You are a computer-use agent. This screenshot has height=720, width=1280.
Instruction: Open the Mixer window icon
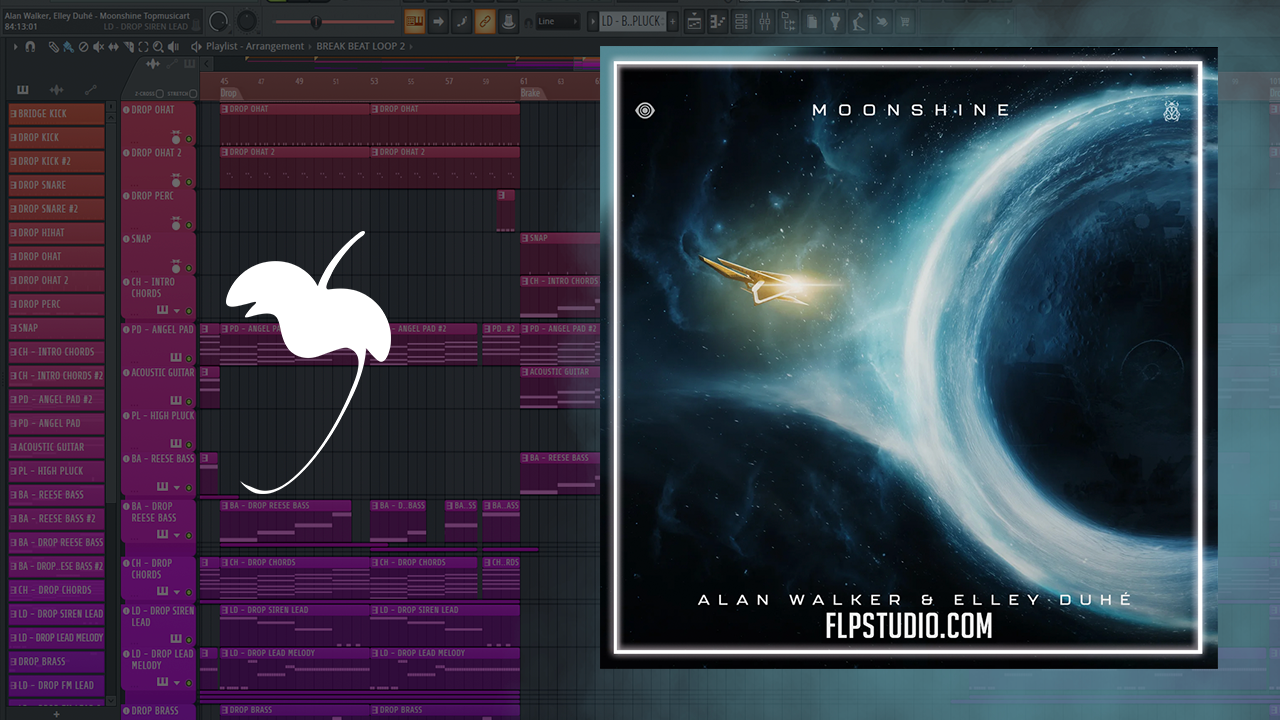click(764, 21)
